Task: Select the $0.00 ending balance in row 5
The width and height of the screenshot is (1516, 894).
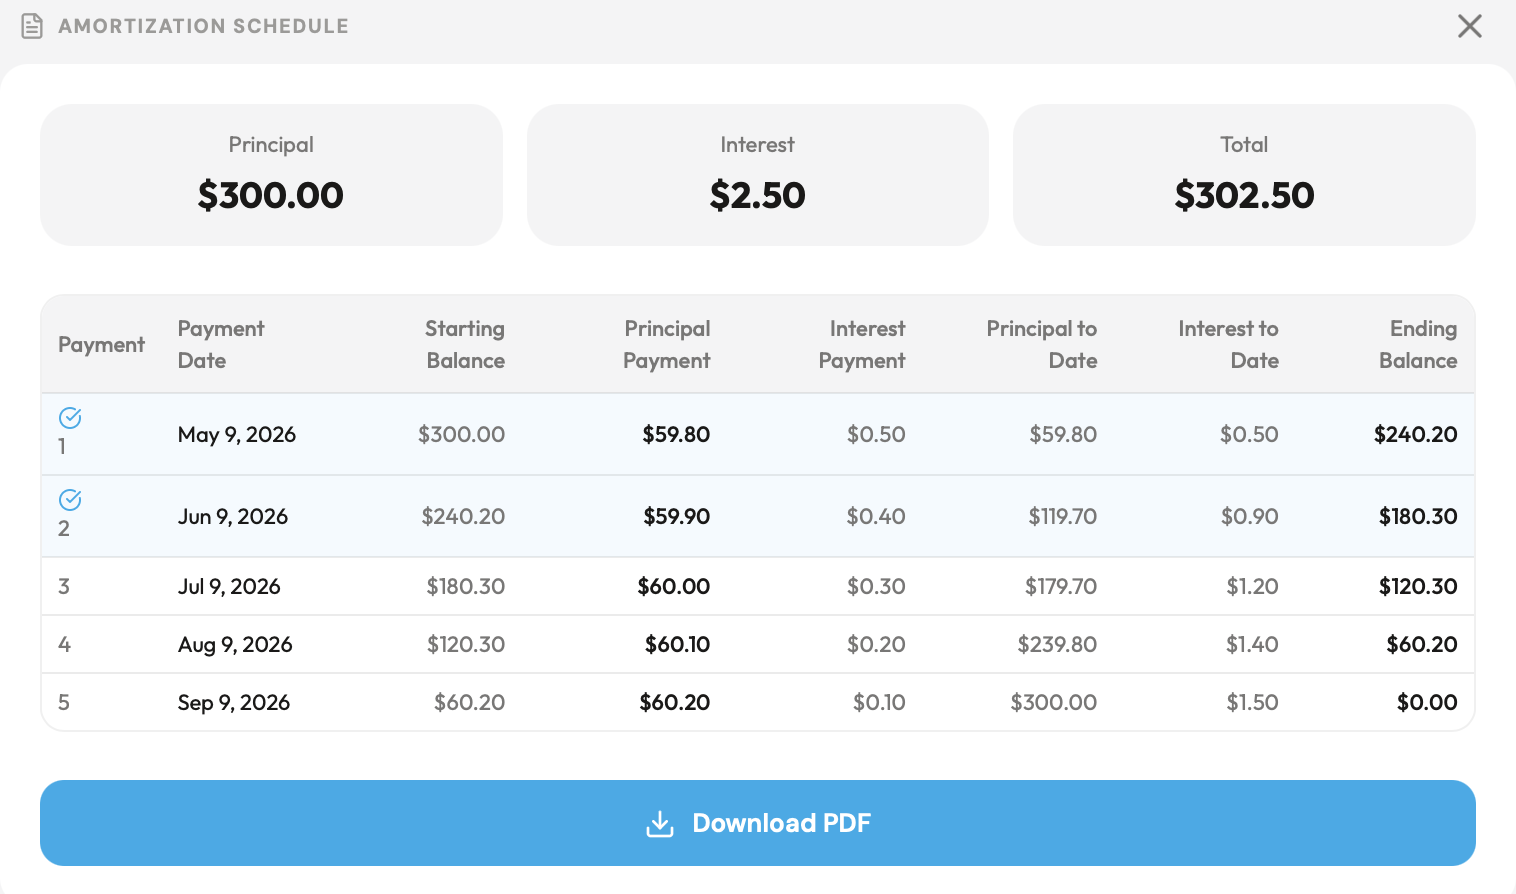Action: click(1427, 702)
